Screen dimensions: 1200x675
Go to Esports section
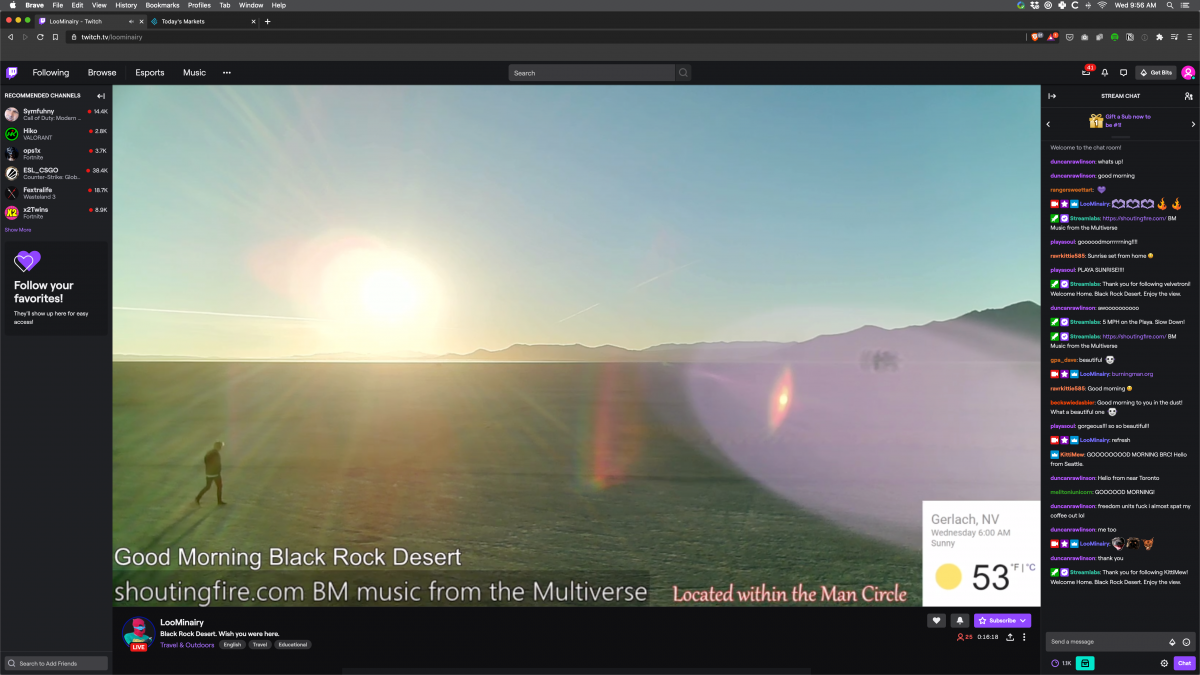pyautogui.click(x=150, y=72)
